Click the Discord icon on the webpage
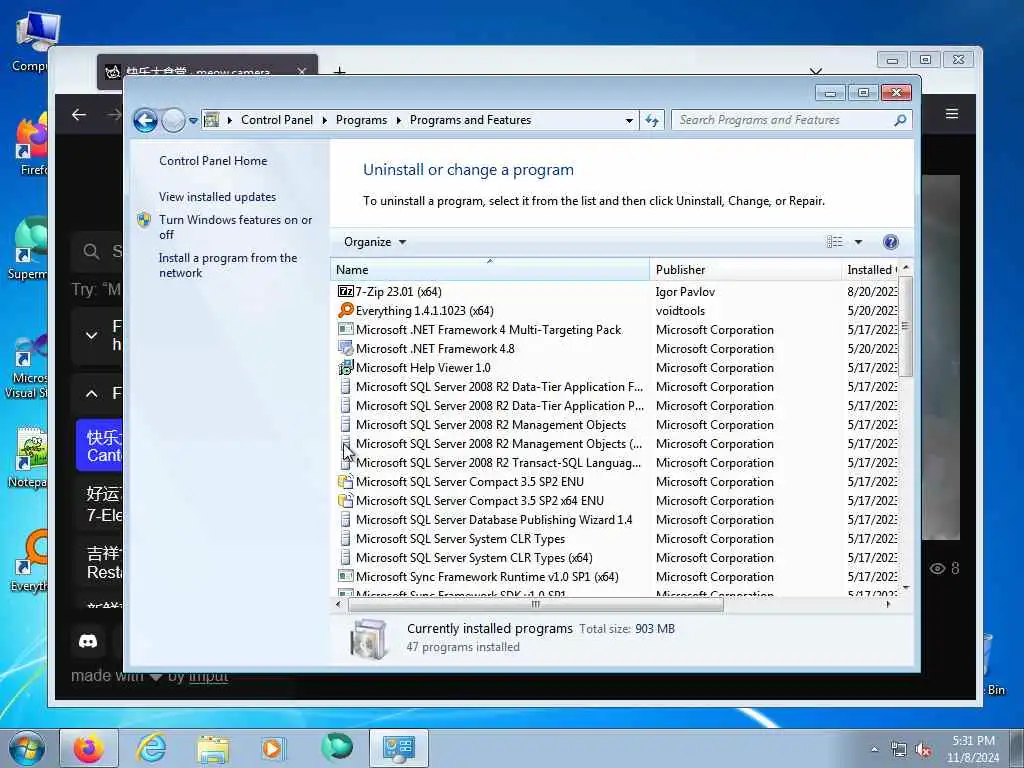Screen dimensions: 1024x768 point(88,641)
